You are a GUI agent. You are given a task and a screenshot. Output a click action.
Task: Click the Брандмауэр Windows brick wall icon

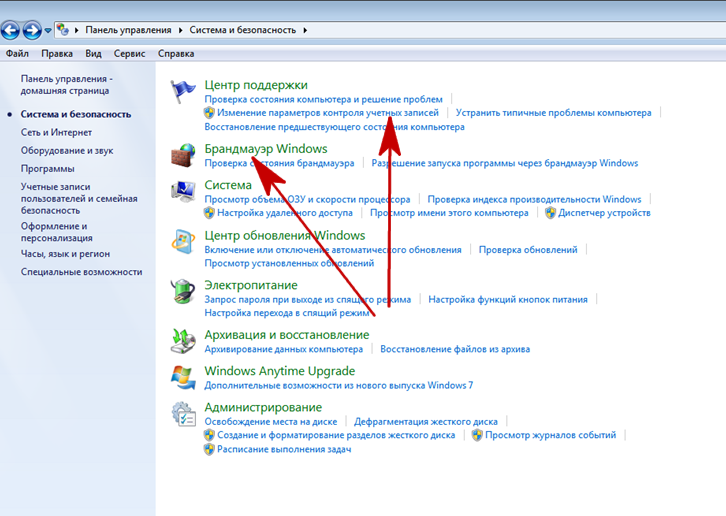[x=183, y=155]
